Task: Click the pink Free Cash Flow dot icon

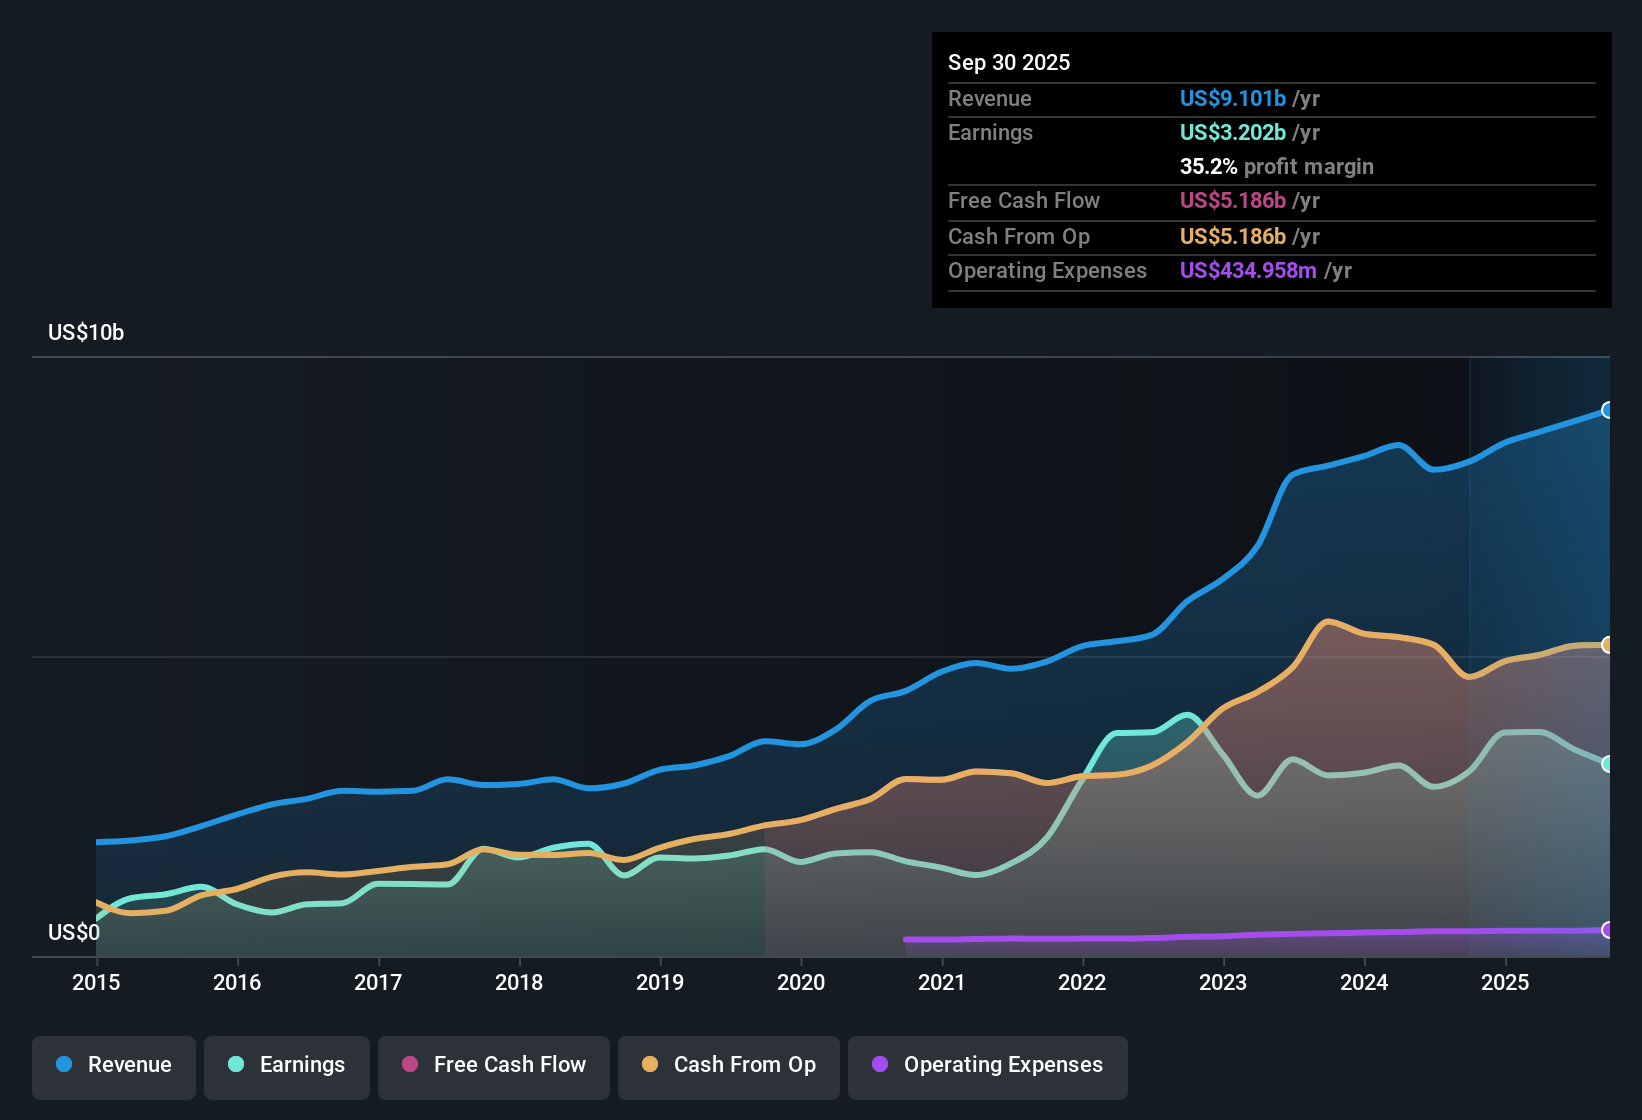Action: coord(410,1065)
